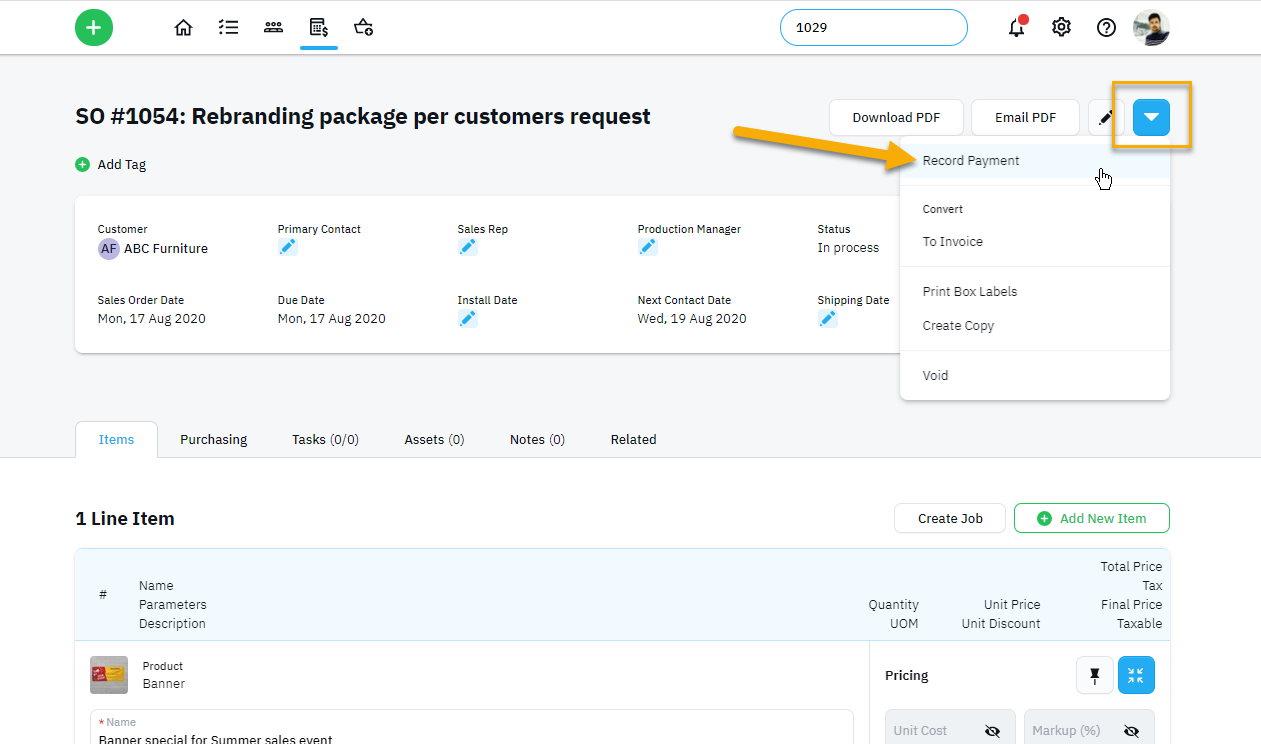Collapse the Pricing panel with the blue arrows
This screenshot has height=744, width=1261.
[x=1136, y=675]
